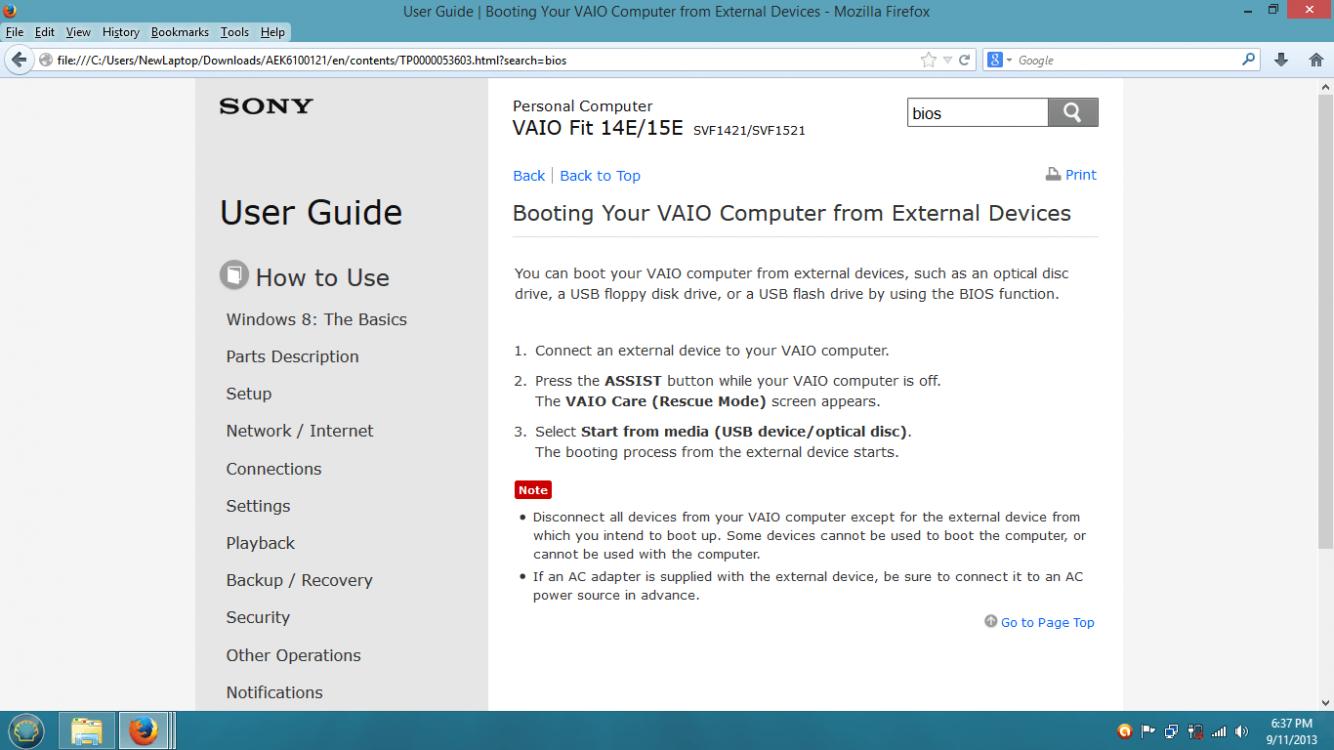The image size is (1334, 750).
Task: Open the Playback section
Action: tap(260, 543)
